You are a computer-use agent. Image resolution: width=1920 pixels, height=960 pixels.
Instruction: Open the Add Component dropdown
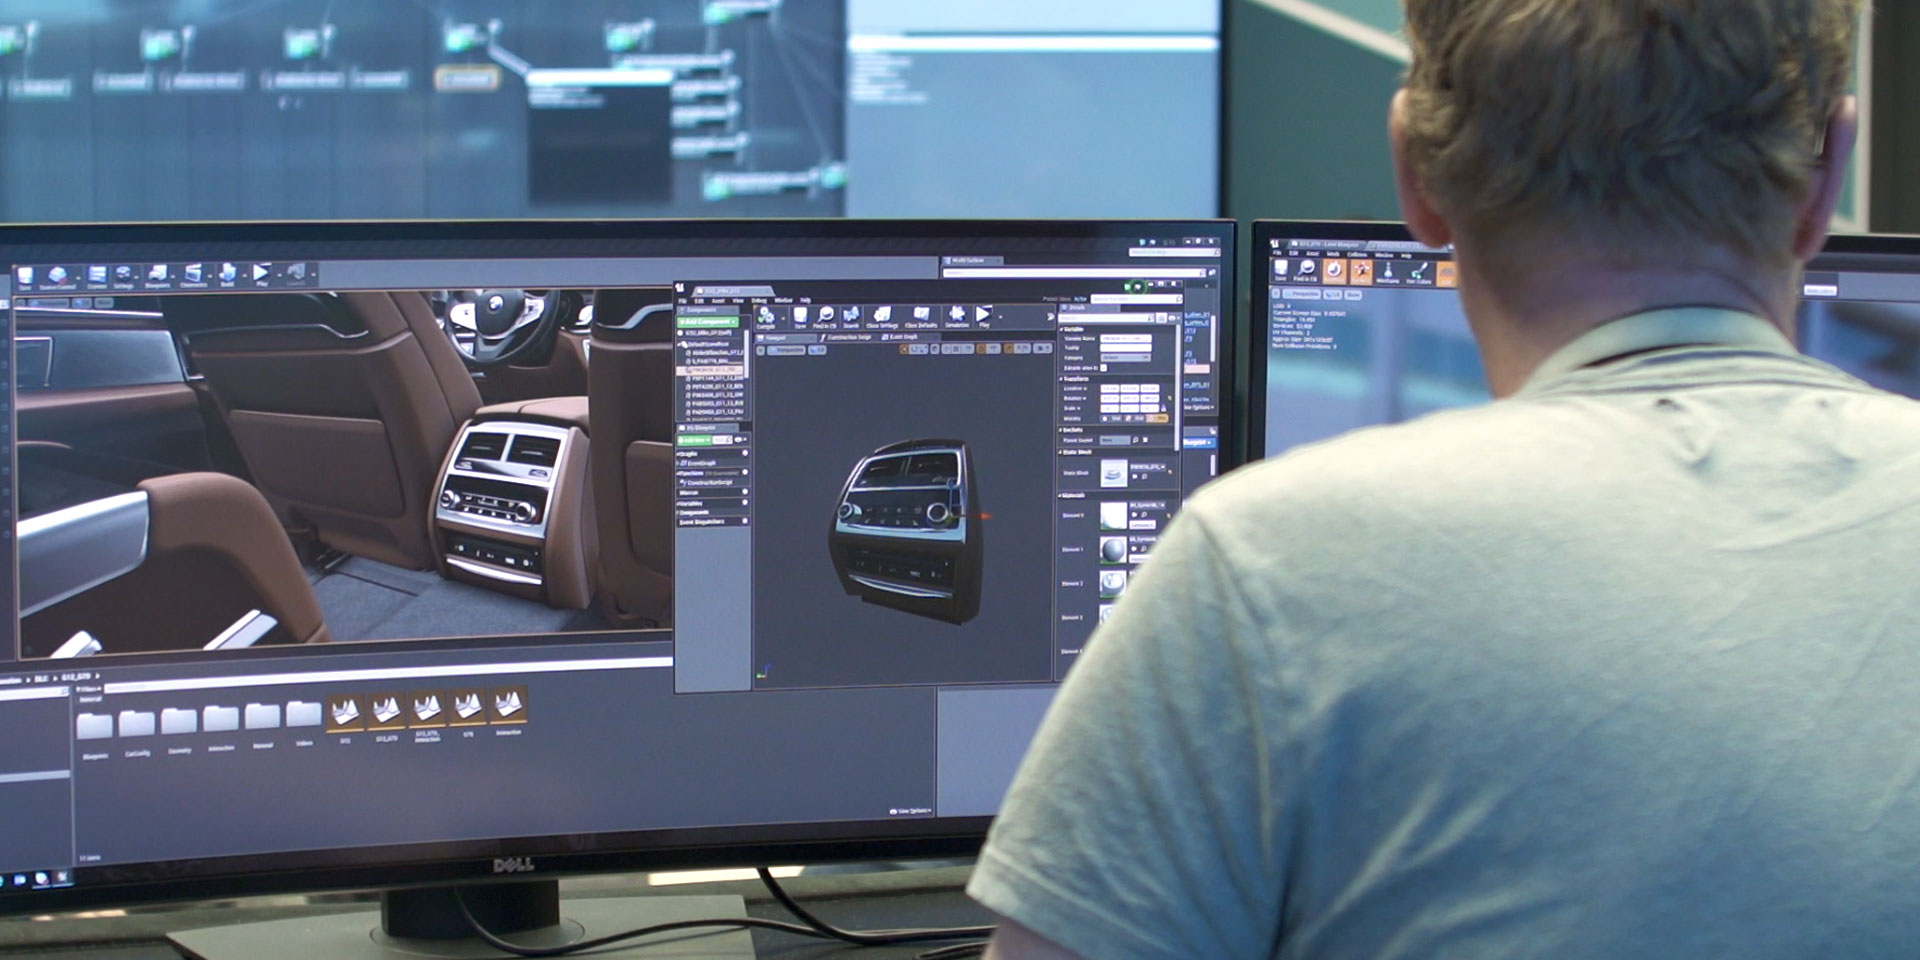tap(708, 322)
